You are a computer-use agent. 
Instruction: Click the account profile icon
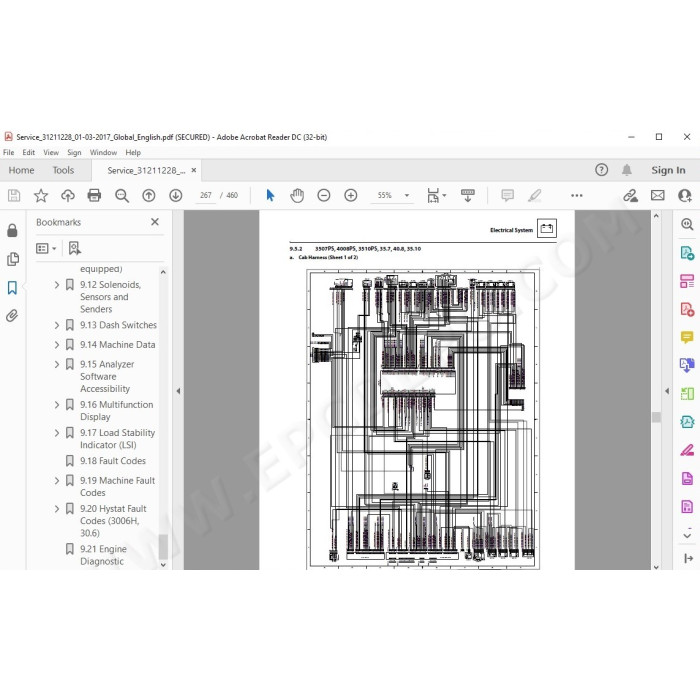point(685,195)
